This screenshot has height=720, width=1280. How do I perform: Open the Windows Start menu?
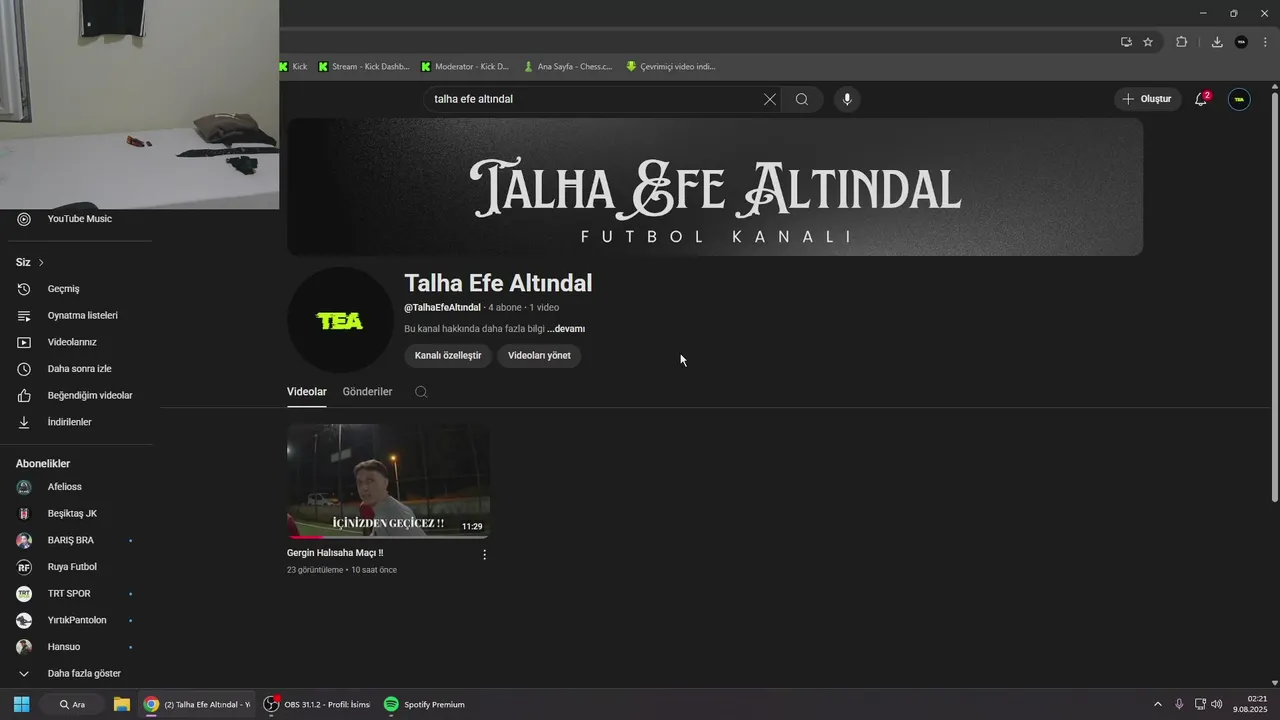(22, 704)
